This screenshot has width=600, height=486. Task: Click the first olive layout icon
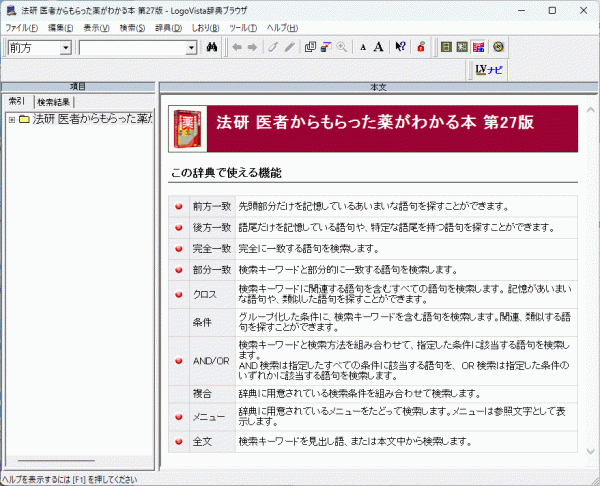tap(446, 47)
